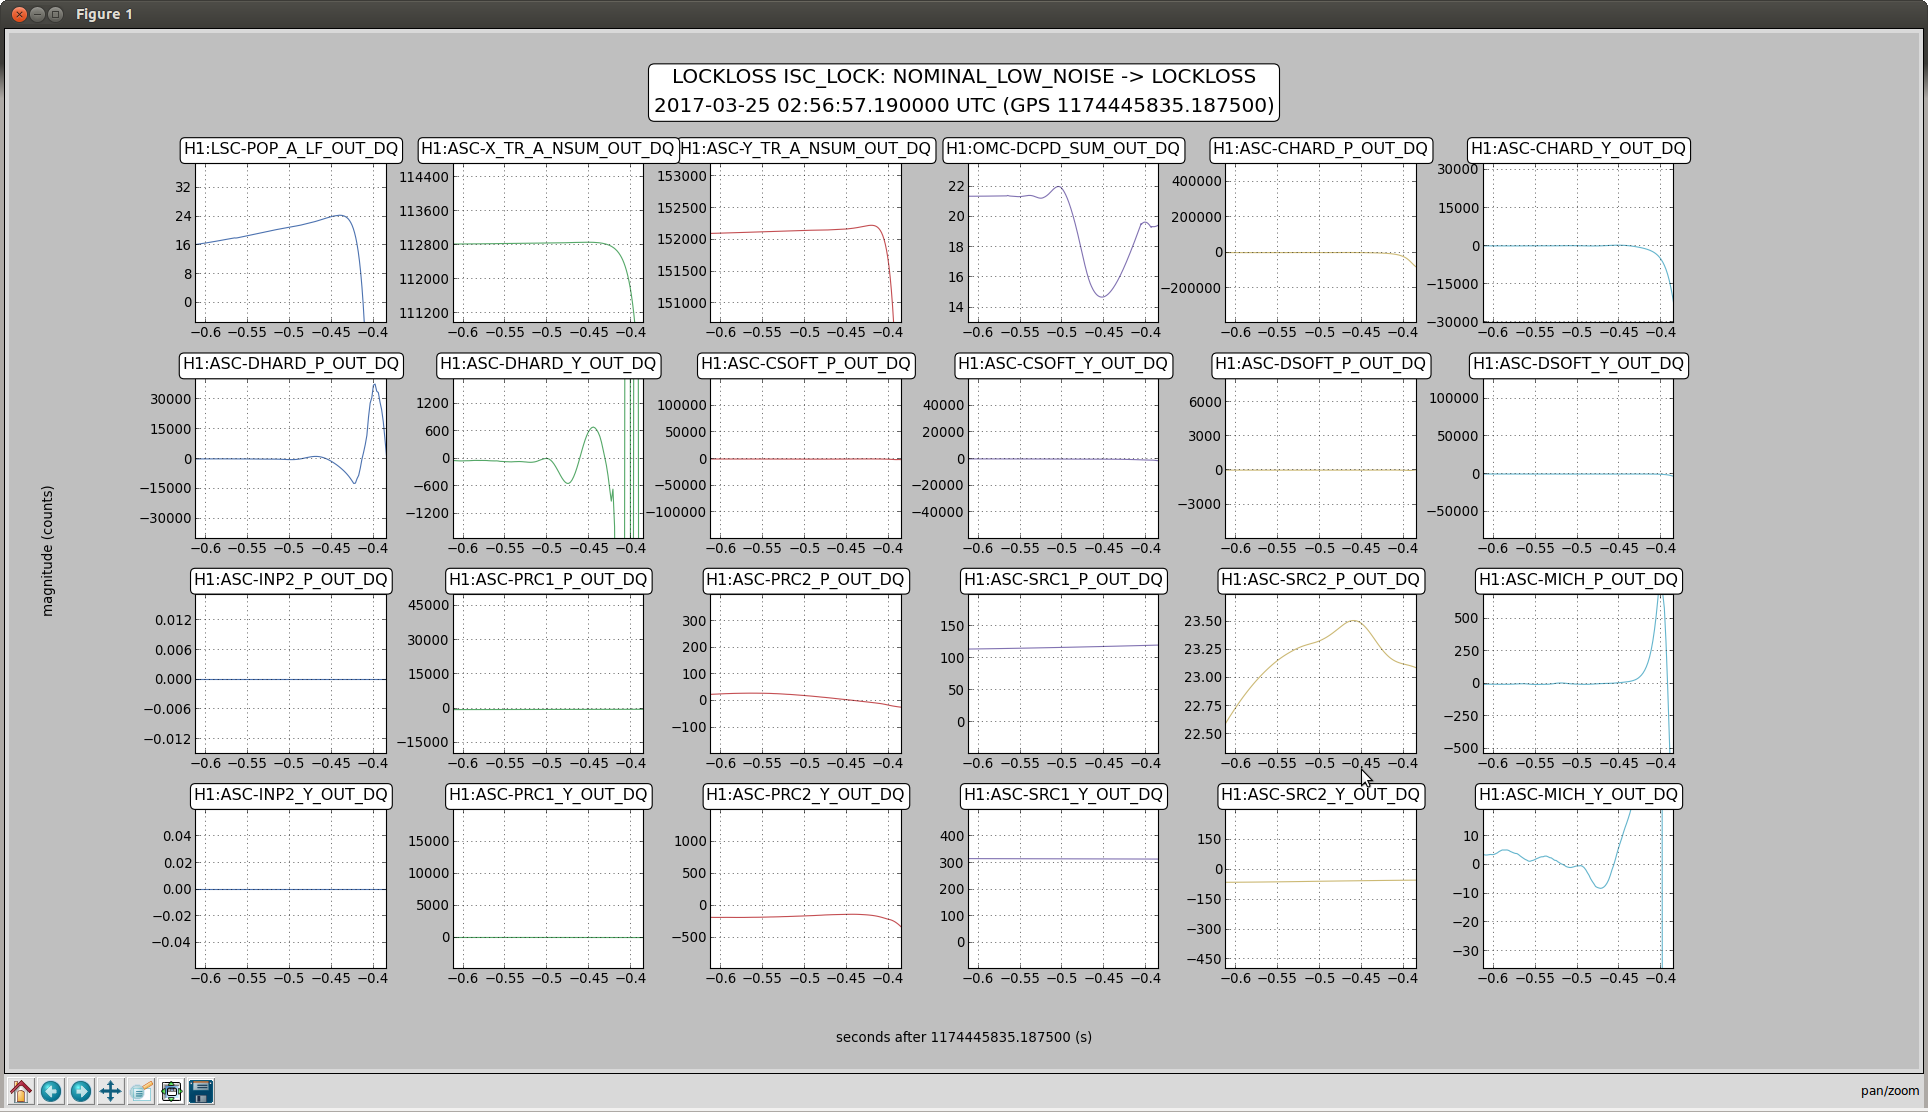The width and height of the screenshot is (1928, 1112).
Task: Click the 153000 tick on Y_TR_A_NSUM plot
Action: point(682,176)
